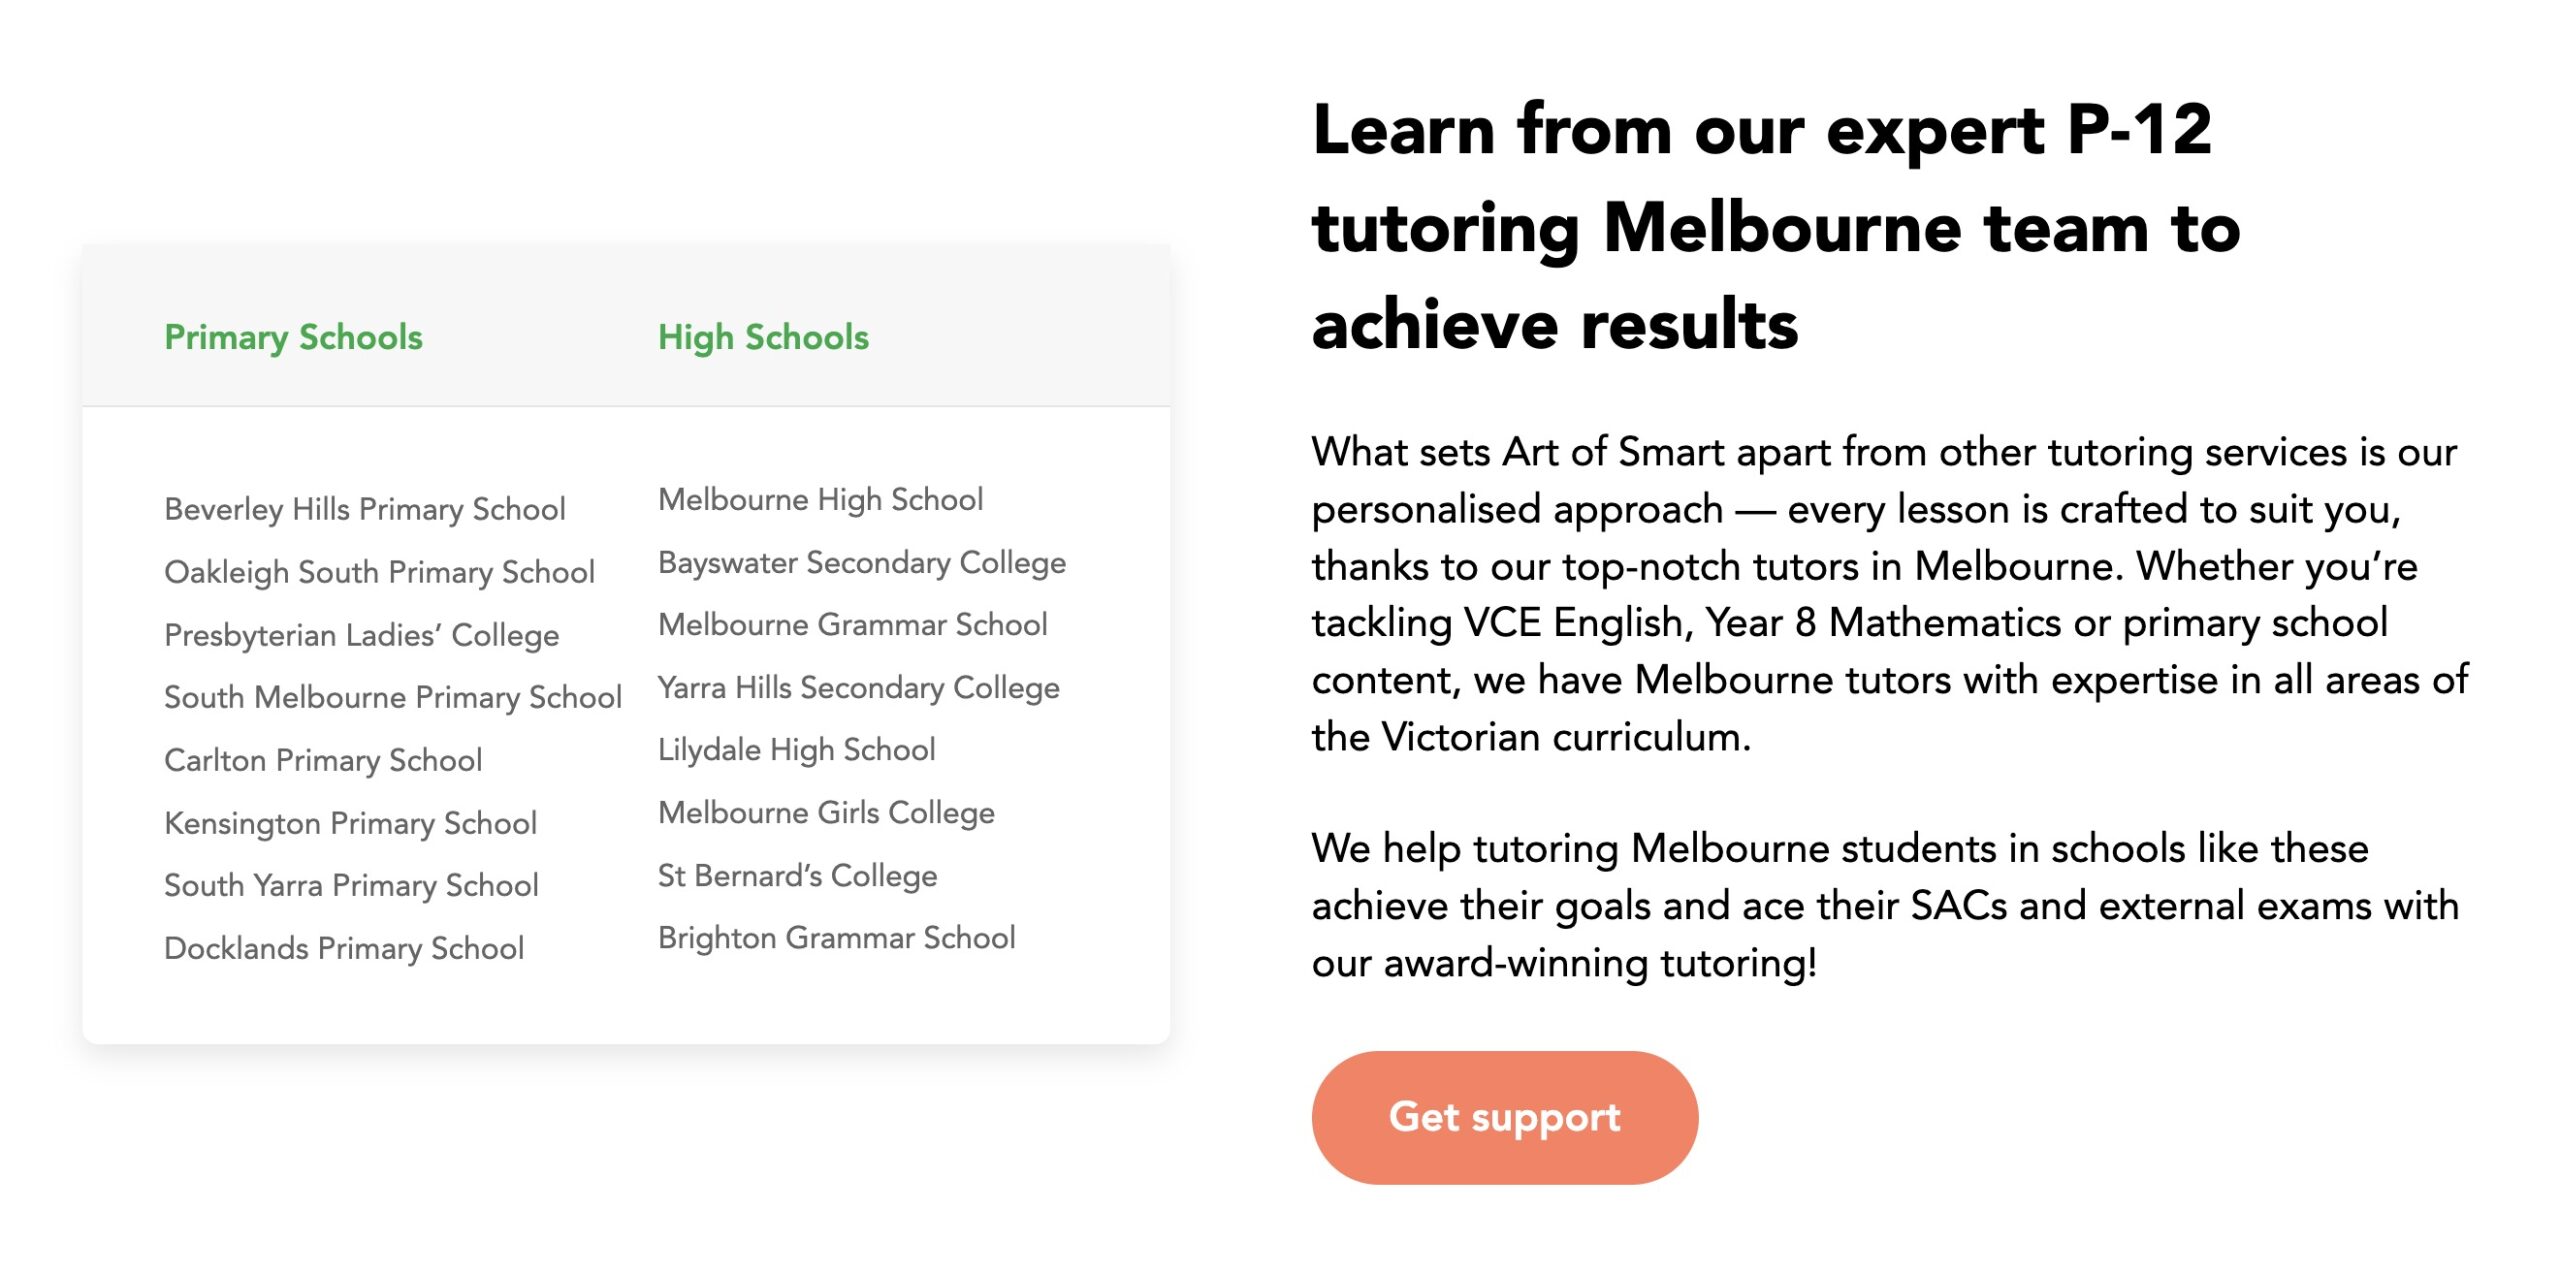Select South Melbourne Primary School
This screenshot has width=2560, height=1274.
pyautogui.click(x=393, y=697)
